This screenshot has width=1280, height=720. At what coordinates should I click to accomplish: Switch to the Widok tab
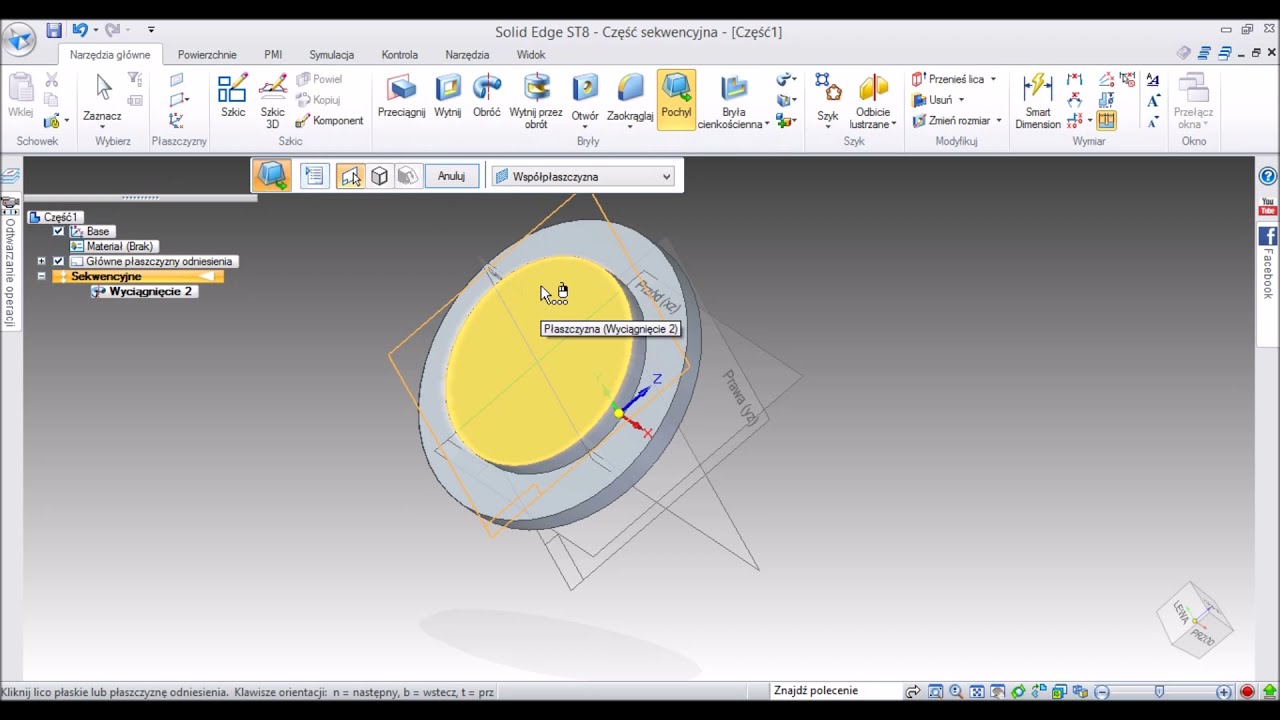click(x=531, y=55)
